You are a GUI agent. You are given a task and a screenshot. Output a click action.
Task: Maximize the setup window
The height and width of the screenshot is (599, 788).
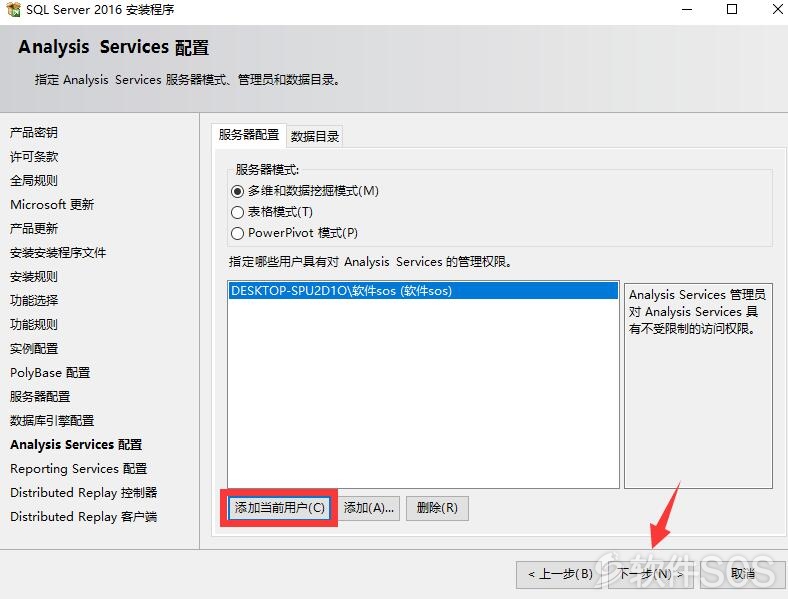pyautogui.click(x=732, y=10)
